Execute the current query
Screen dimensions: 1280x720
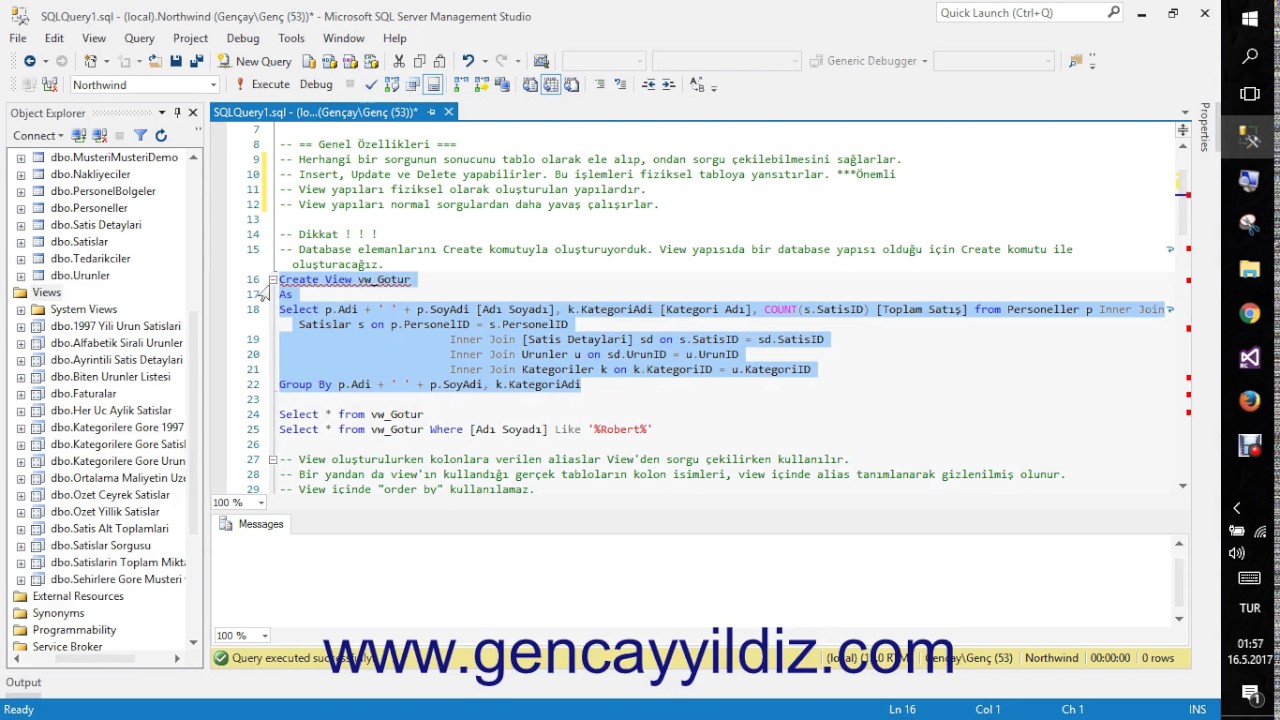click(262, 85)
